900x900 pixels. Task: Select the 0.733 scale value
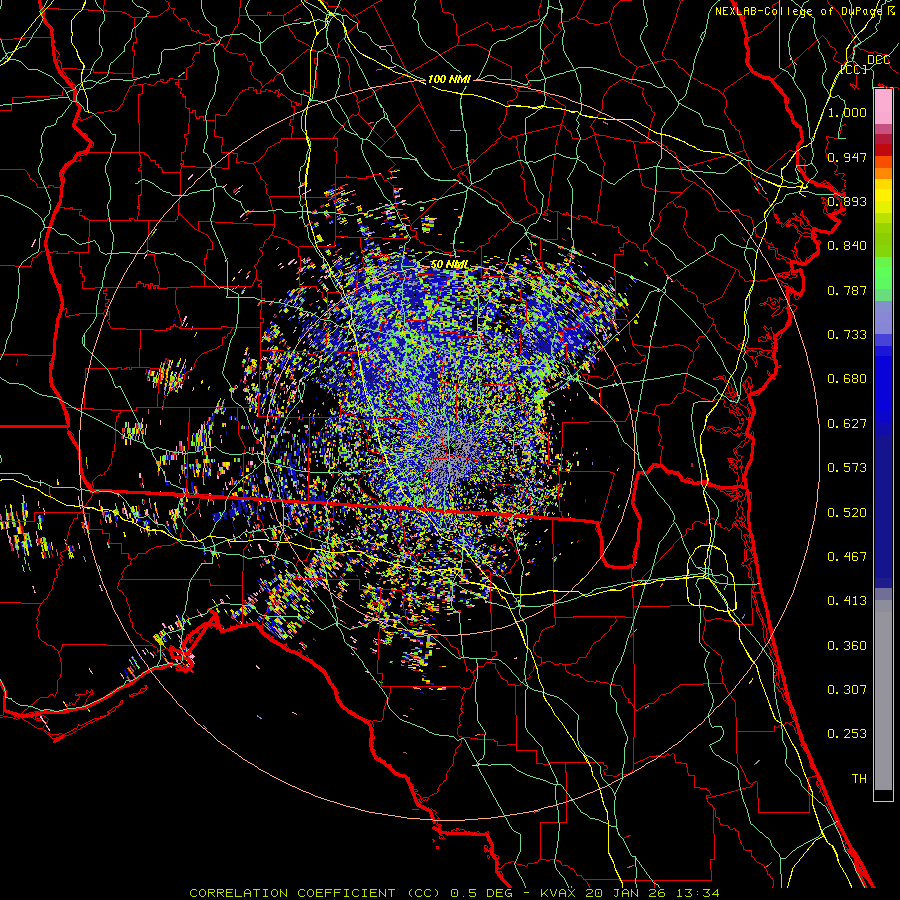847,335
